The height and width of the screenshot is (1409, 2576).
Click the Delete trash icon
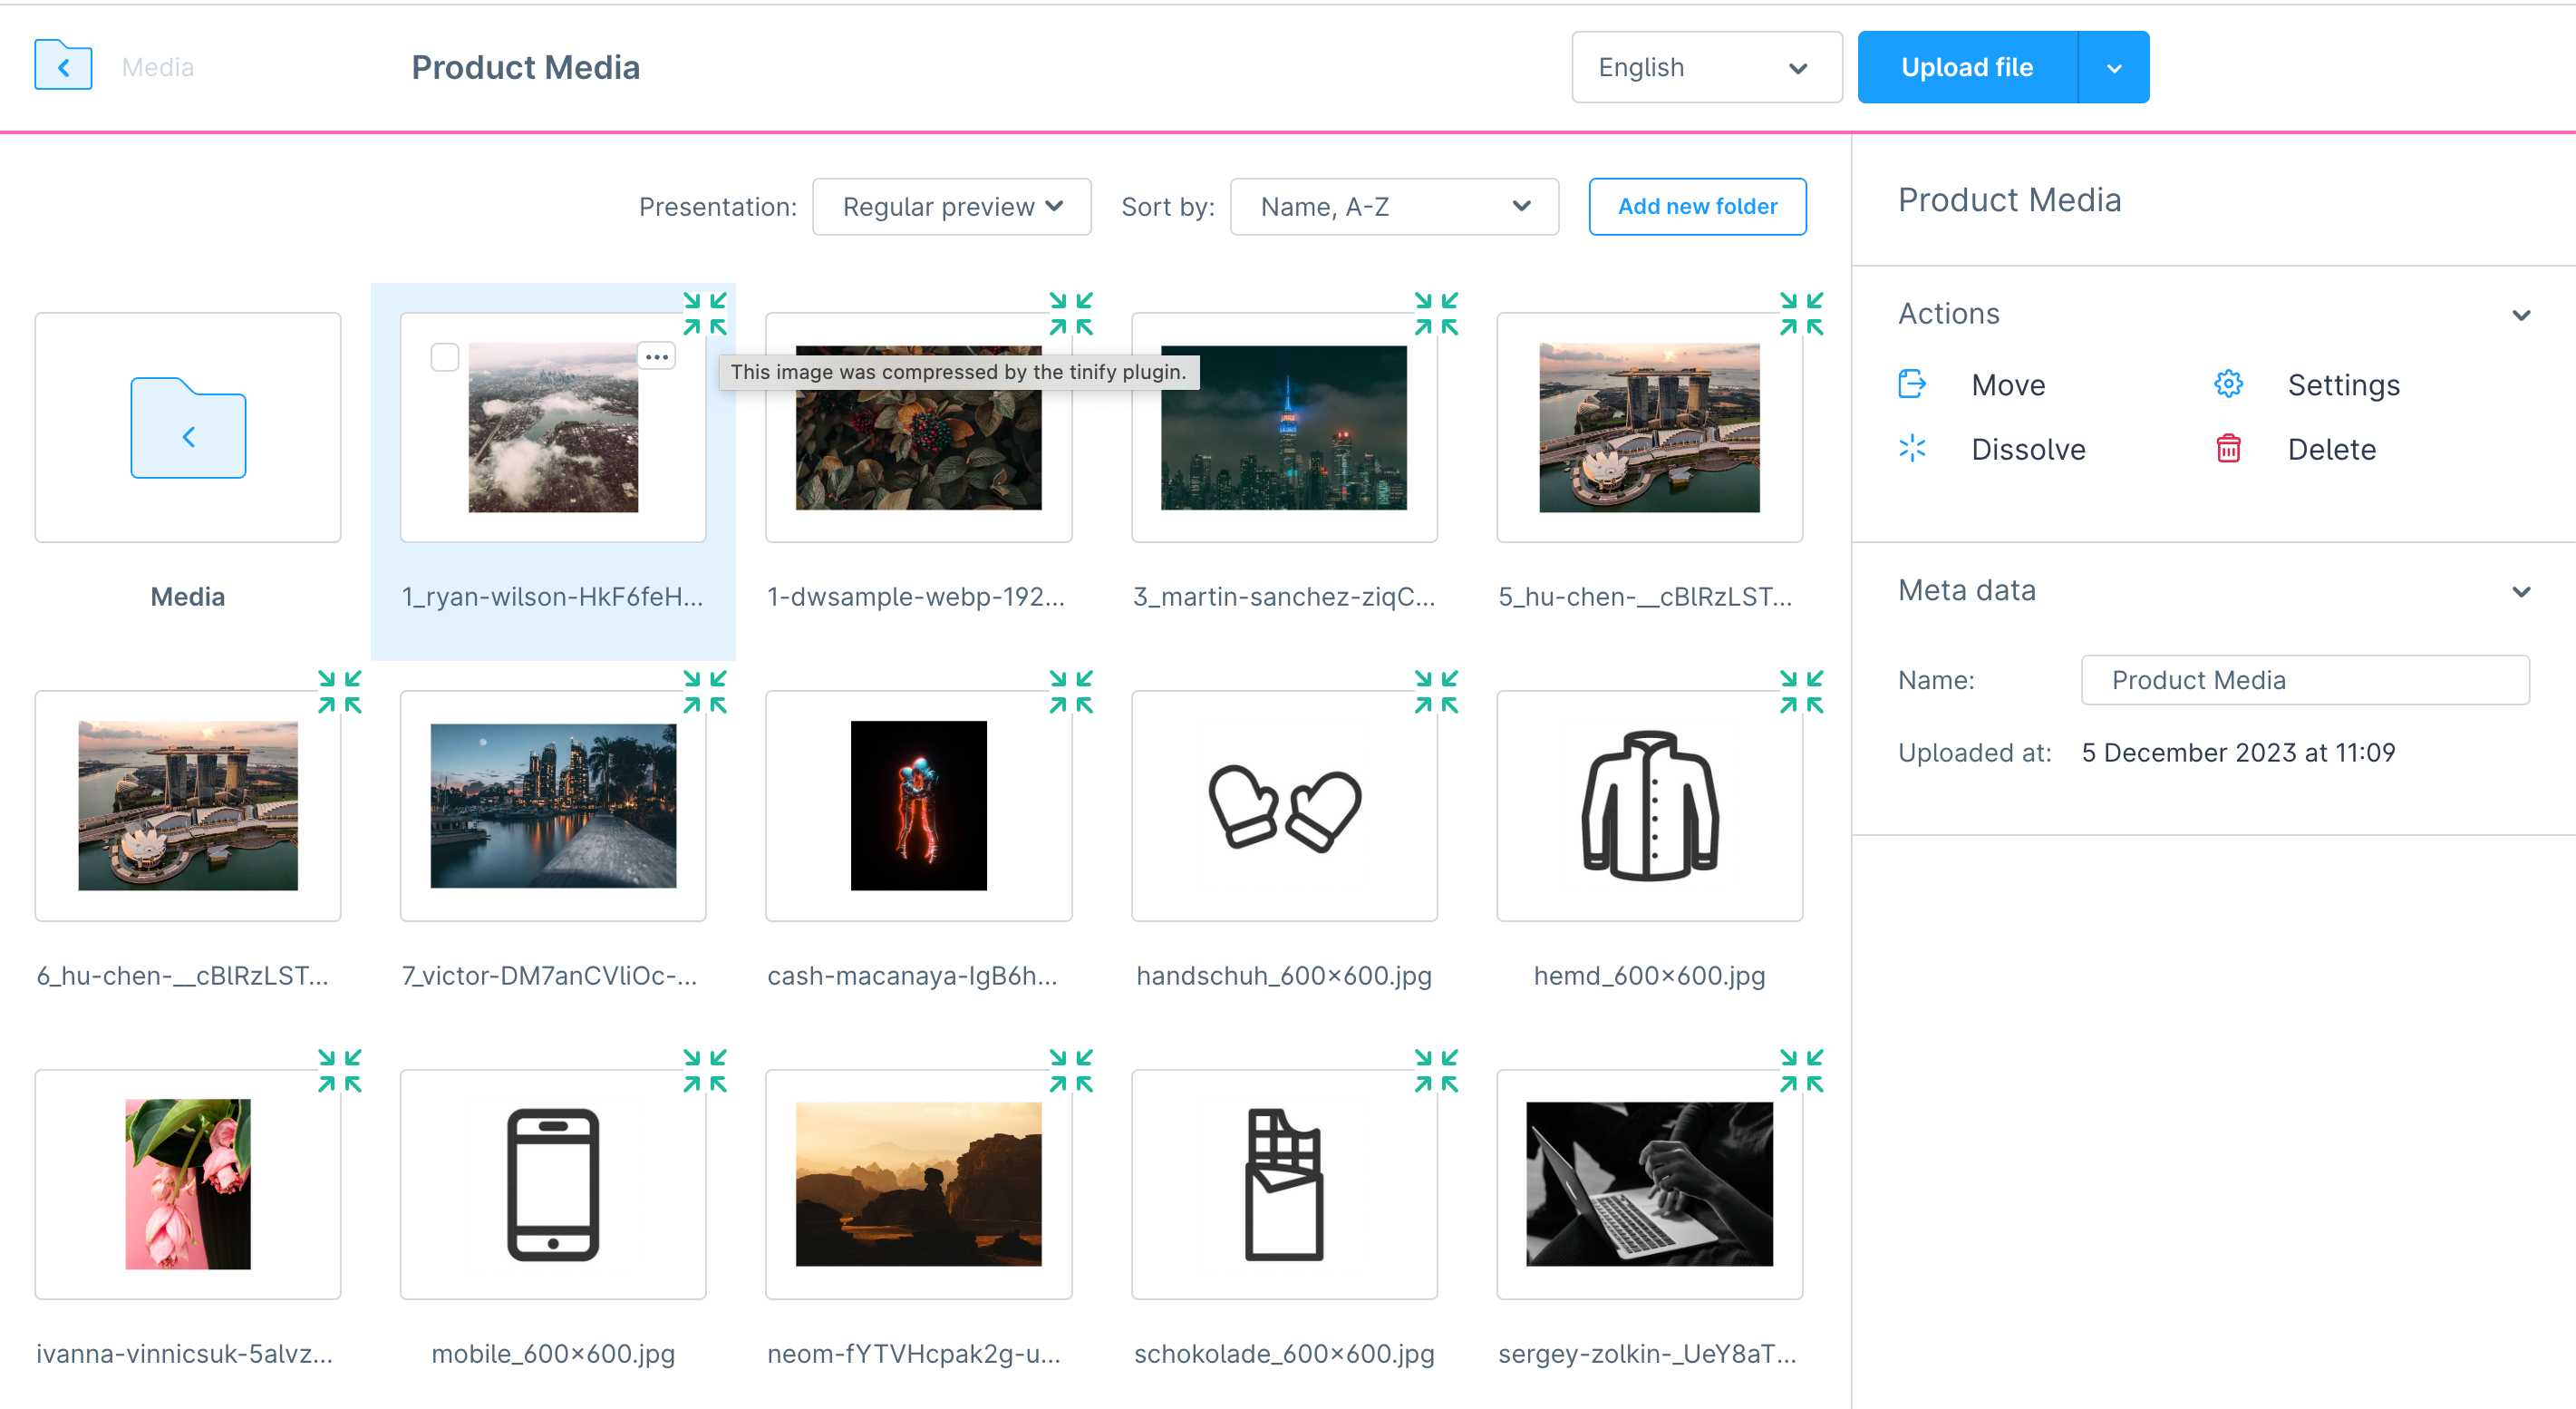[x=2227, y=450]
